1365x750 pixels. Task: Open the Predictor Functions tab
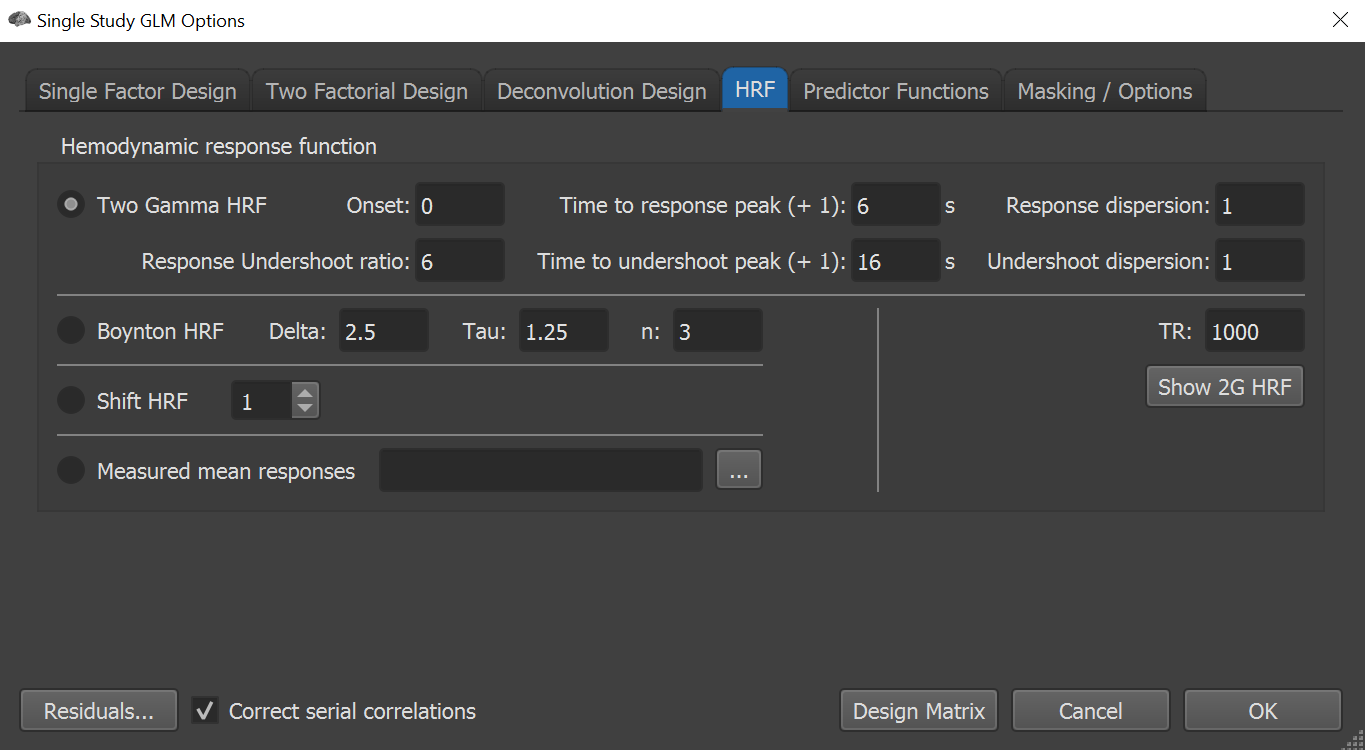click(x=896, y=91)
